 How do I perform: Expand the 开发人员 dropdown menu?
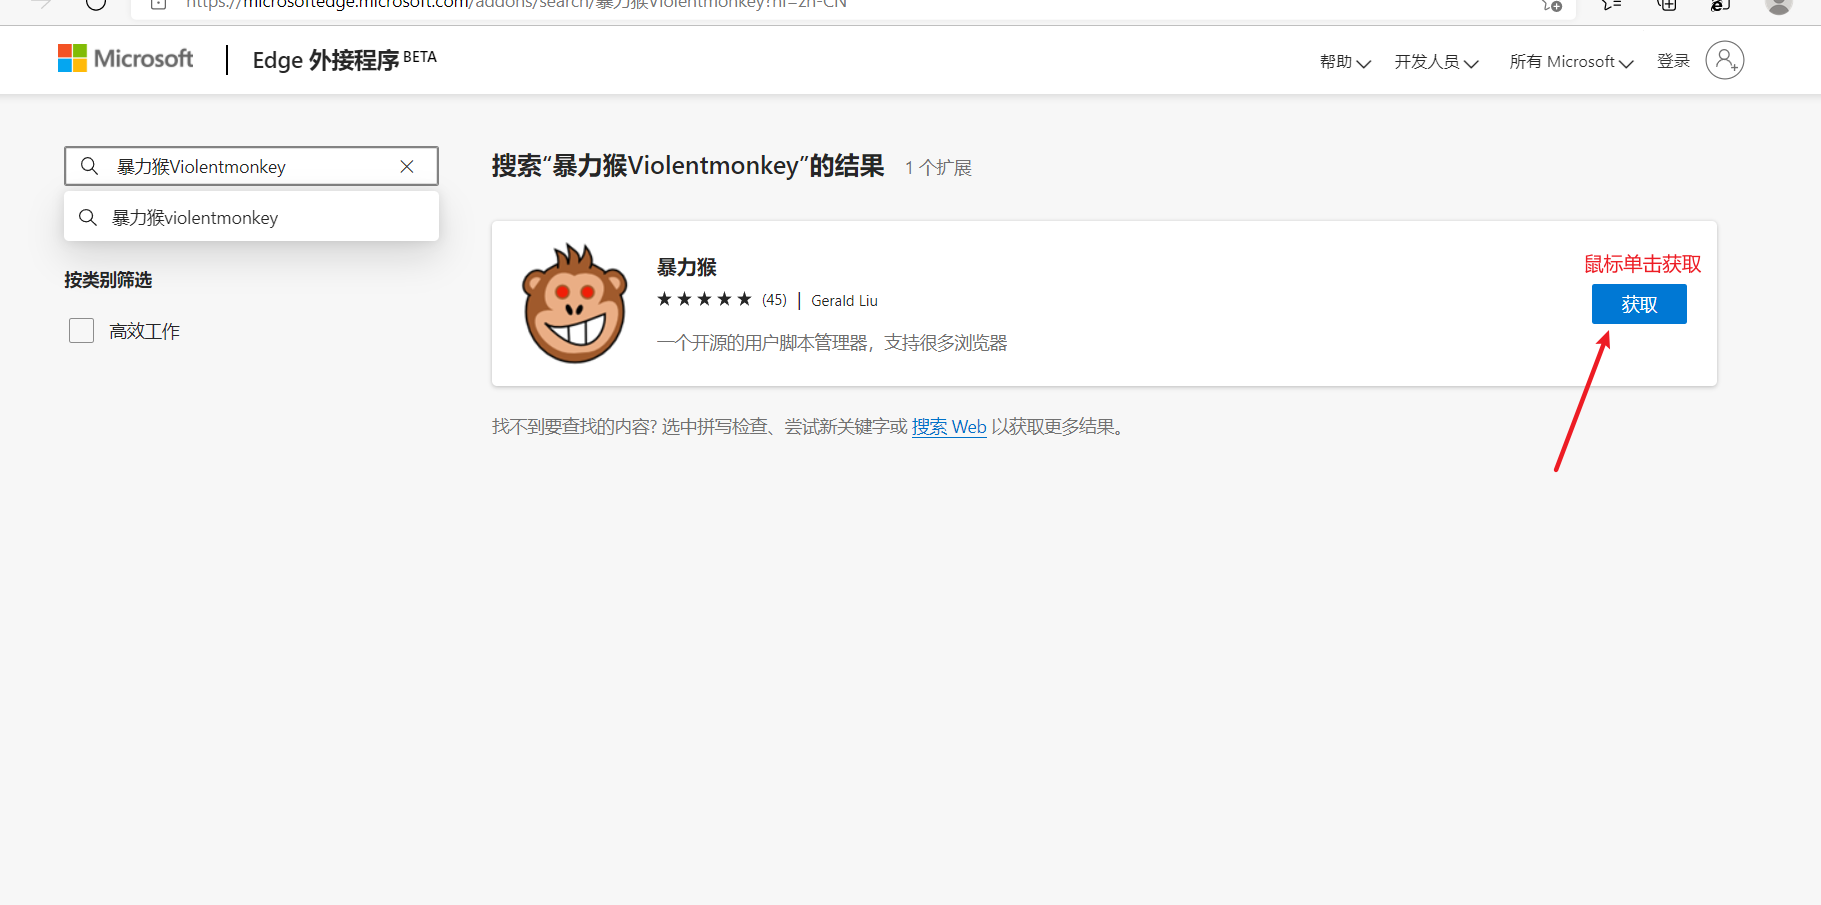pos(1436,62)
